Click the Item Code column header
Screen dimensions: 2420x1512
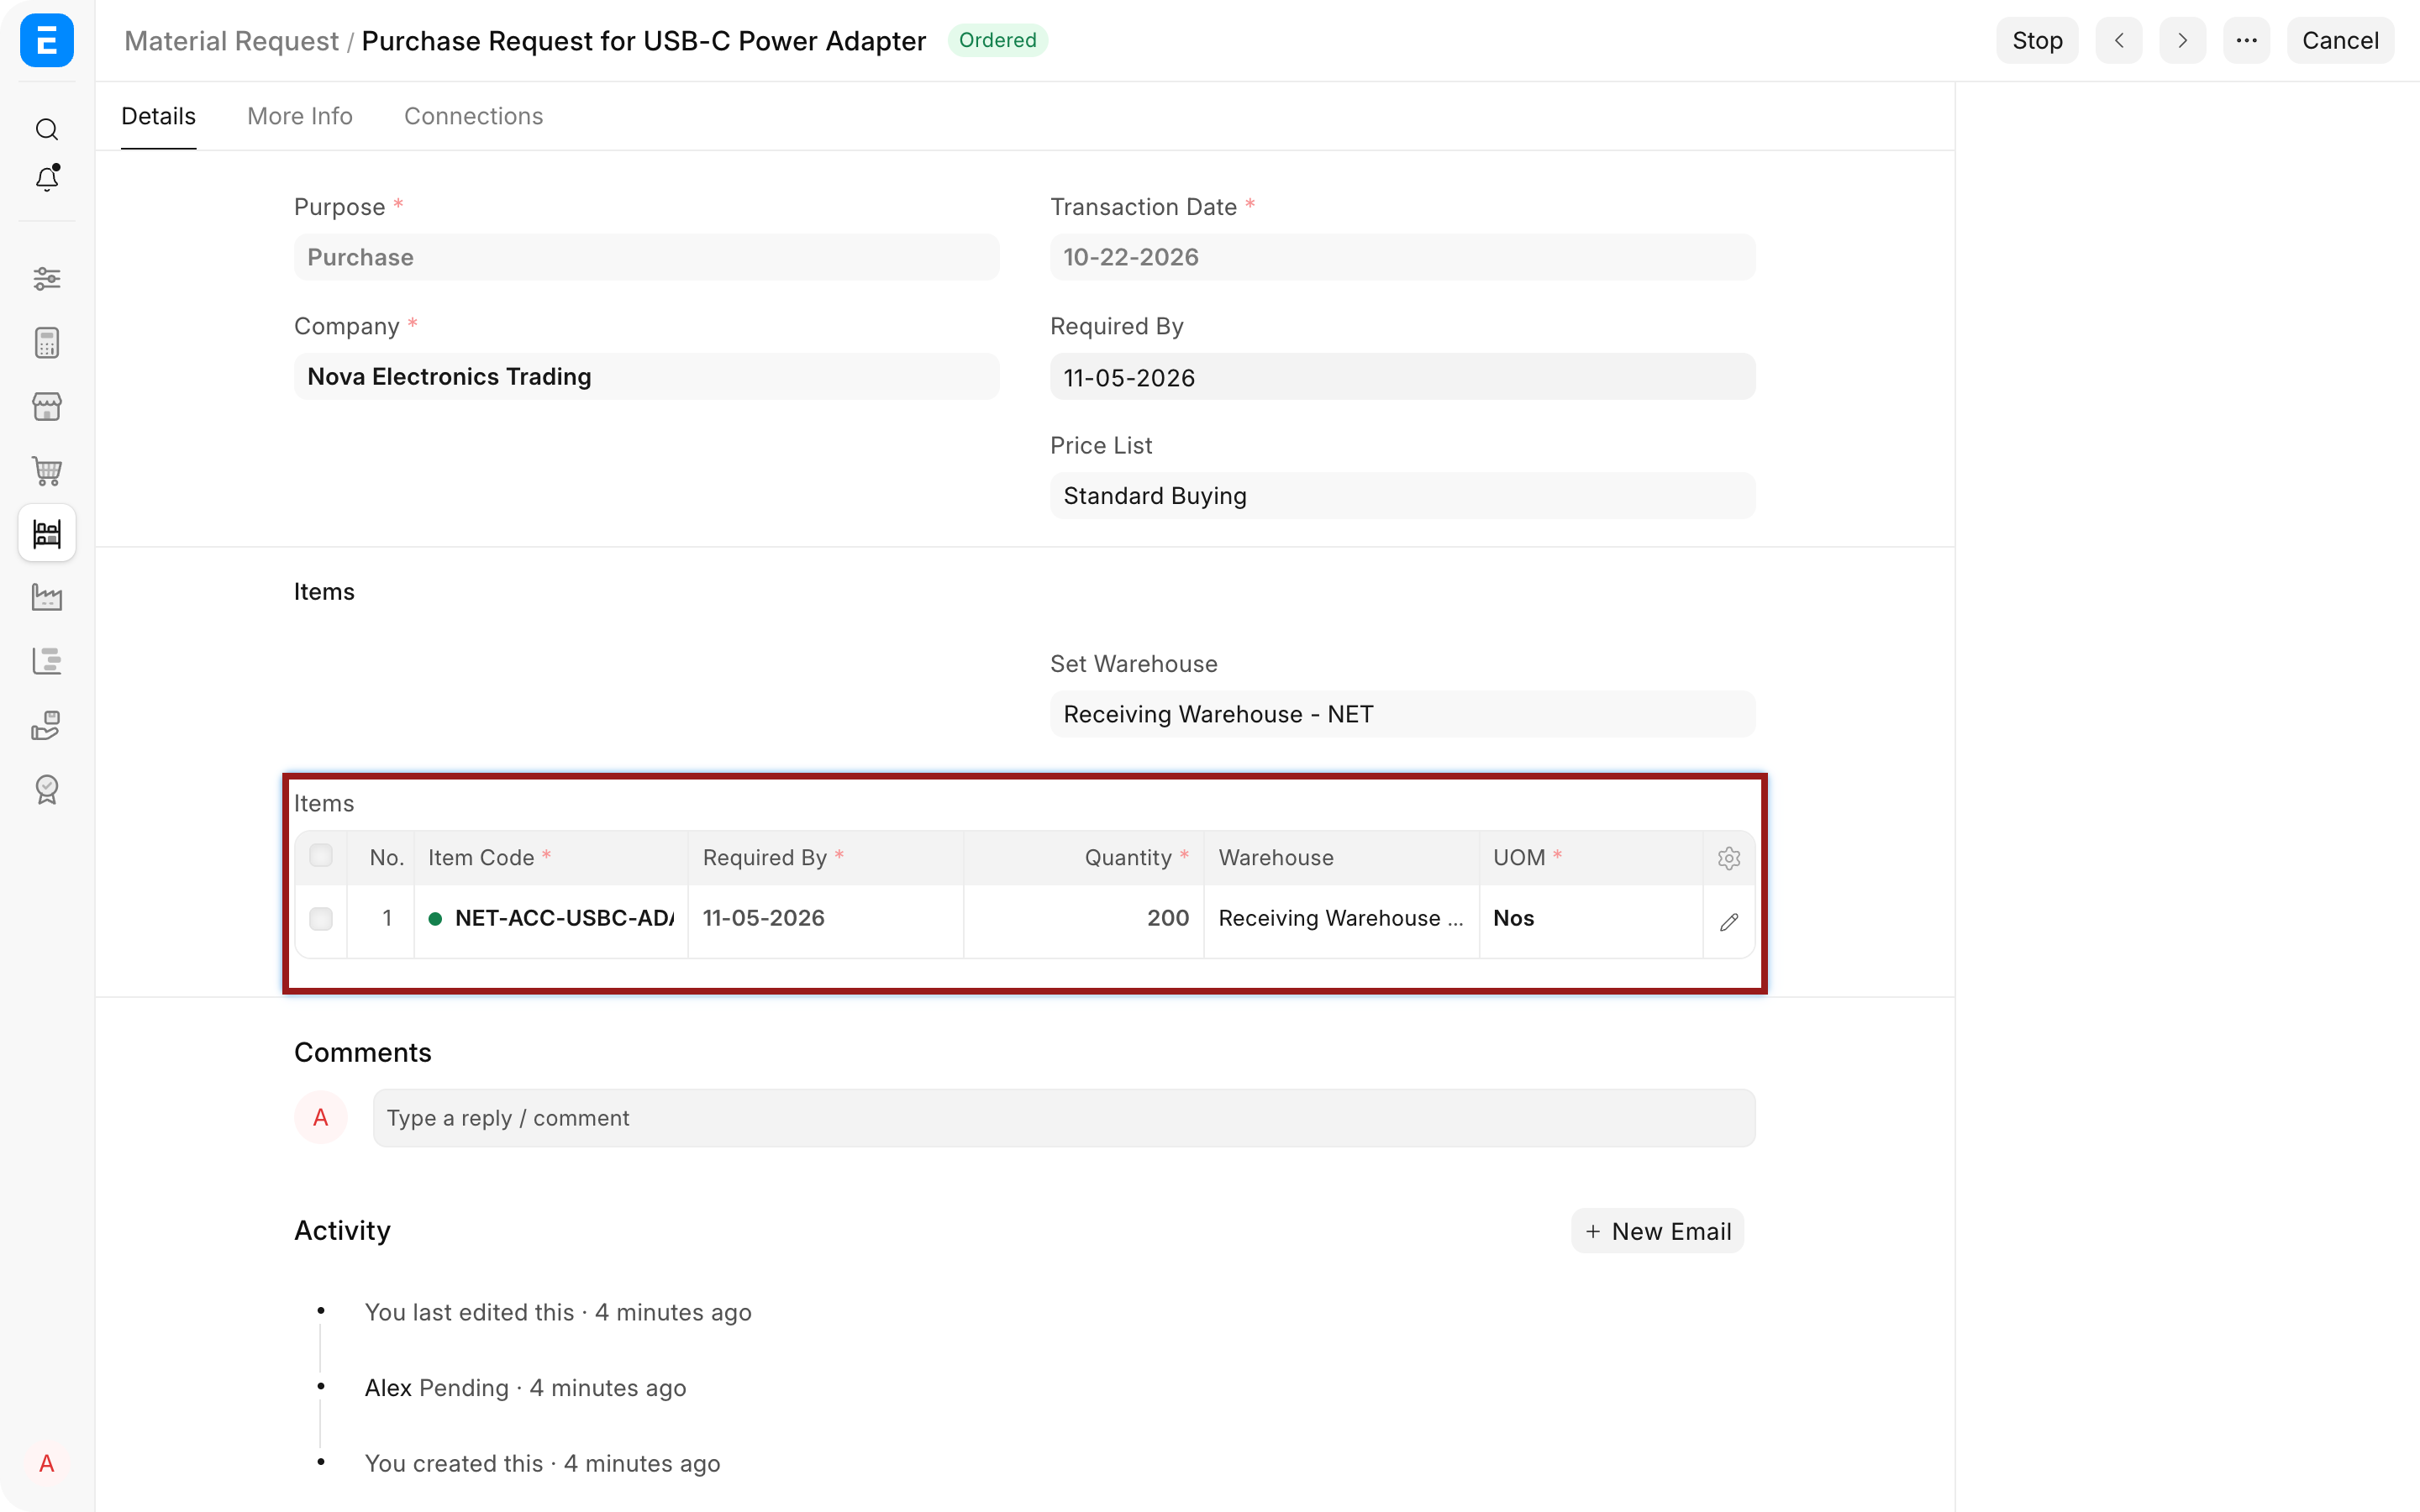click(x=551, y=858)
